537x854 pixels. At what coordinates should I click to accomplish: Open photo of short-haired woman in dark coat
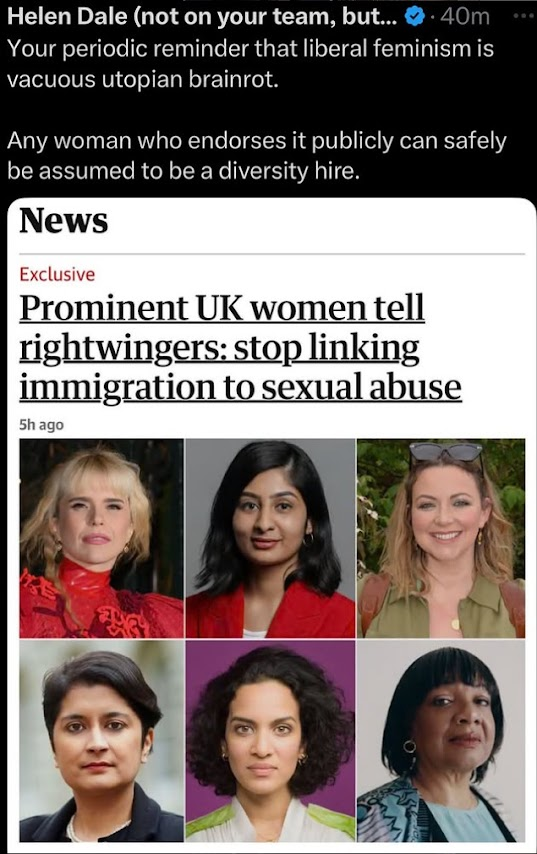(x=101, y=741)
